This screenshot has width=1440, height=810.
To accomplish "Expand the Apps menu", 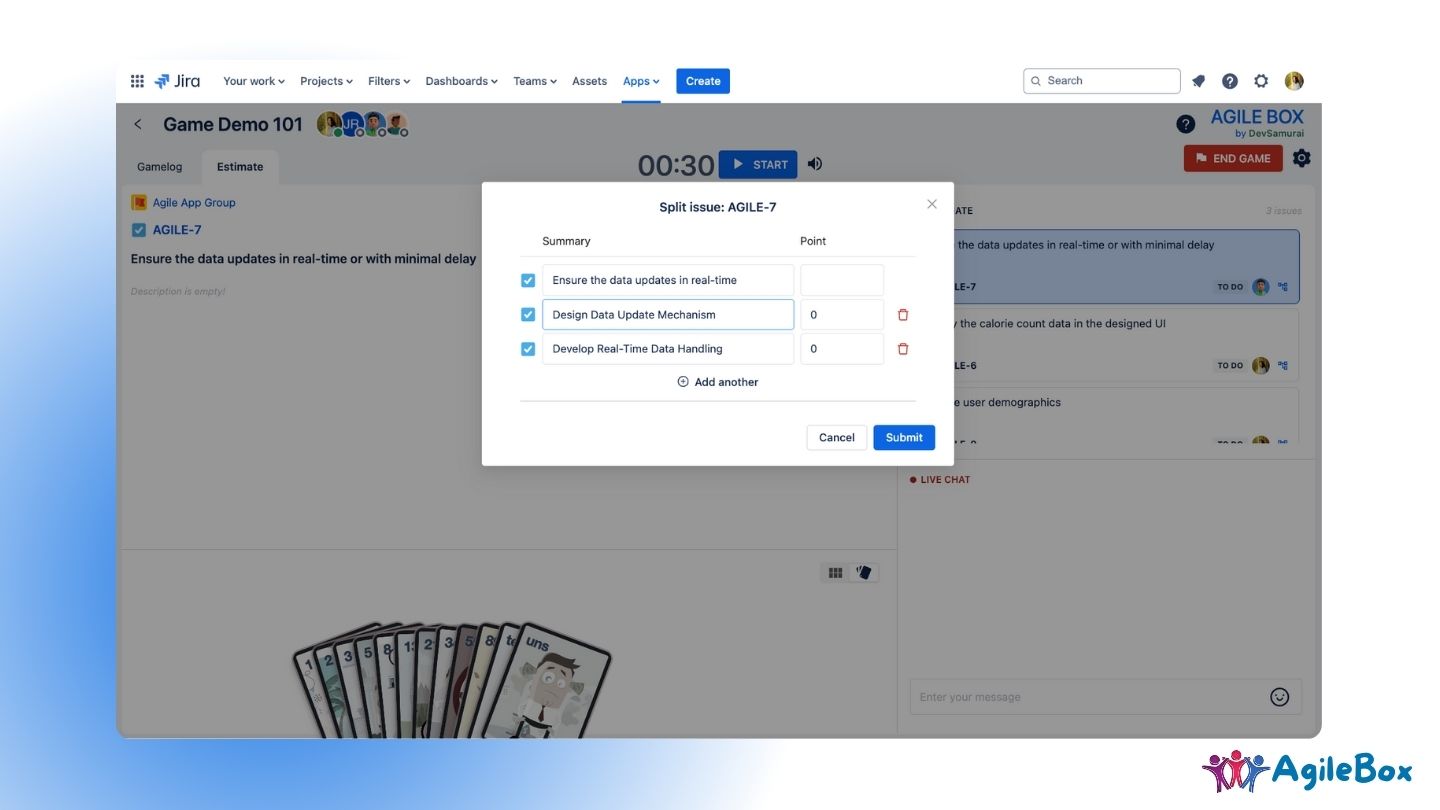I will click(x=640, y=81).
